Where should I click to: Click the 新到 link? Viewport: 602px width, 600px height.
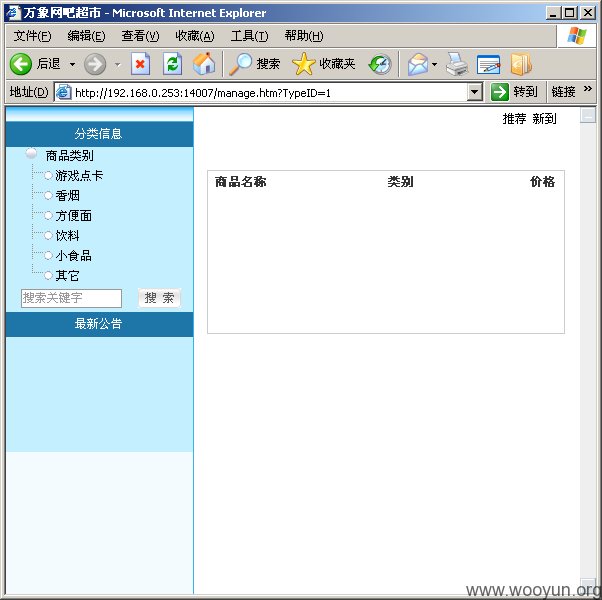click(x=544, y=119)
